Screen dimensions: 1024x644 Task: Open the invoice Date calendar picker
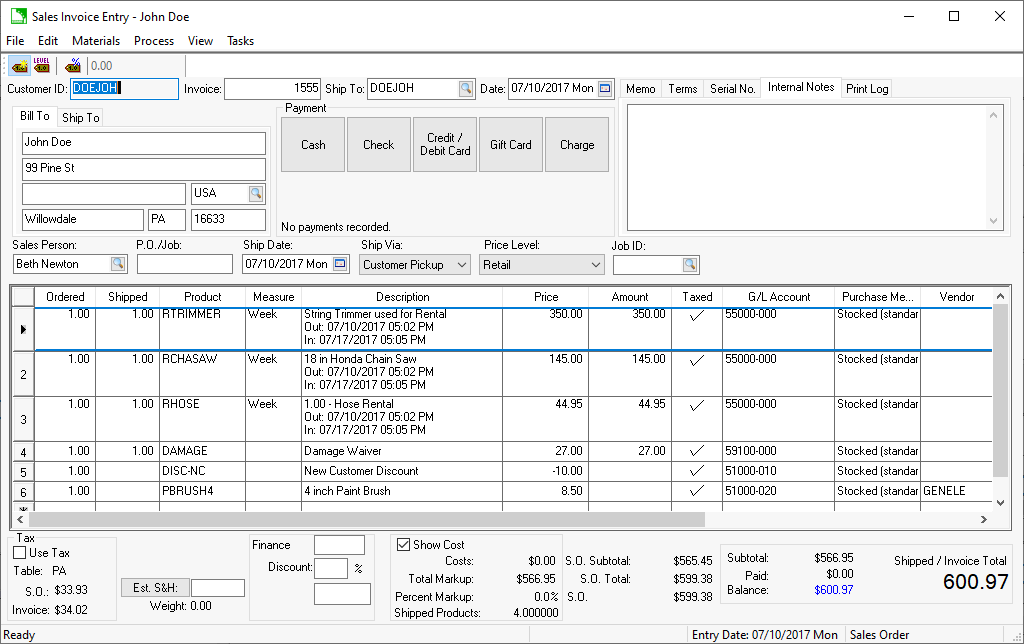(605, 88)
